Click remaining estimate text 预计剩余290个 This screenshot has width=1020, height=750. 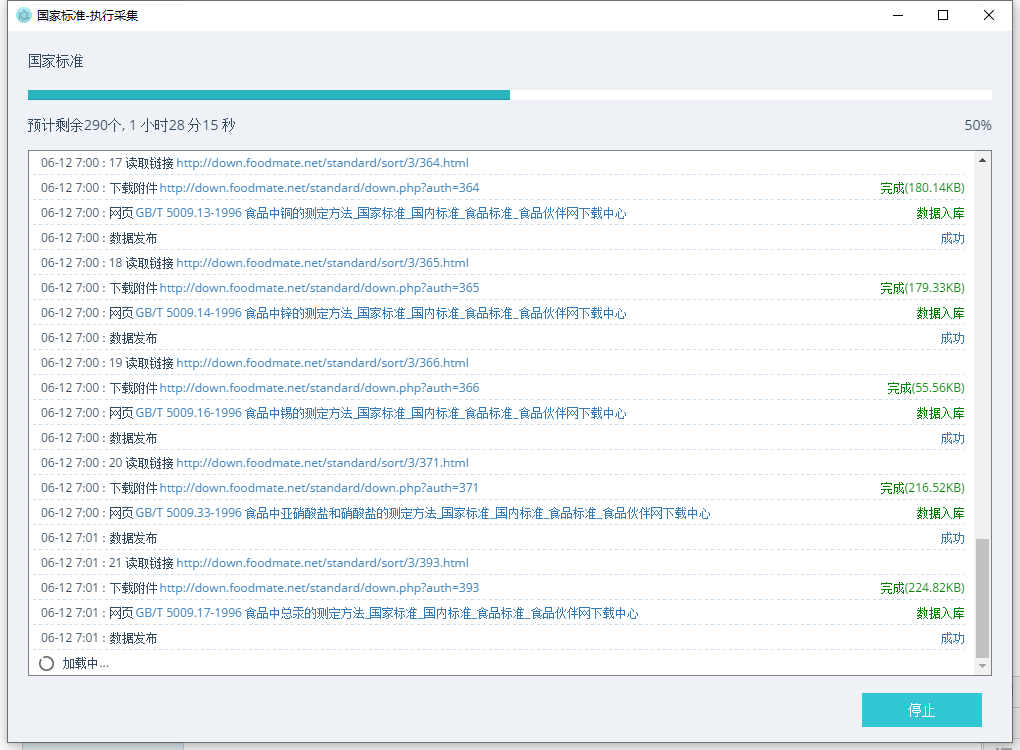75,125
